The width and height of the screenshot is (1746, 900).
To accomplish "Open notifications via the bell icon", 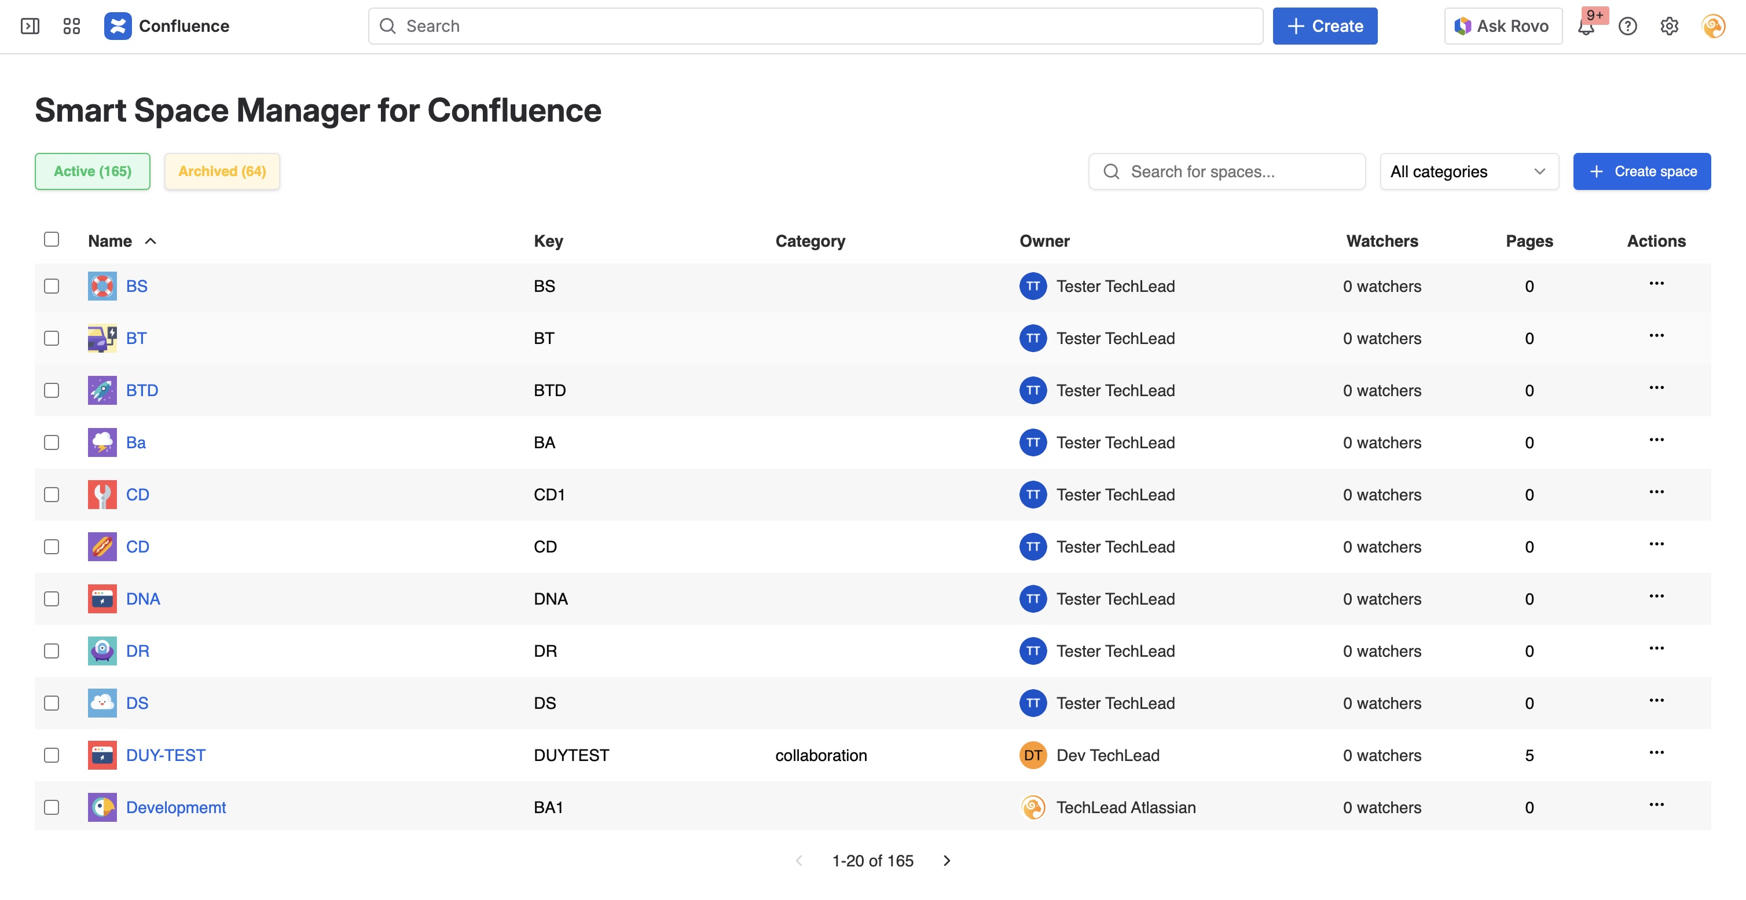I will [x=1586, y=26].
